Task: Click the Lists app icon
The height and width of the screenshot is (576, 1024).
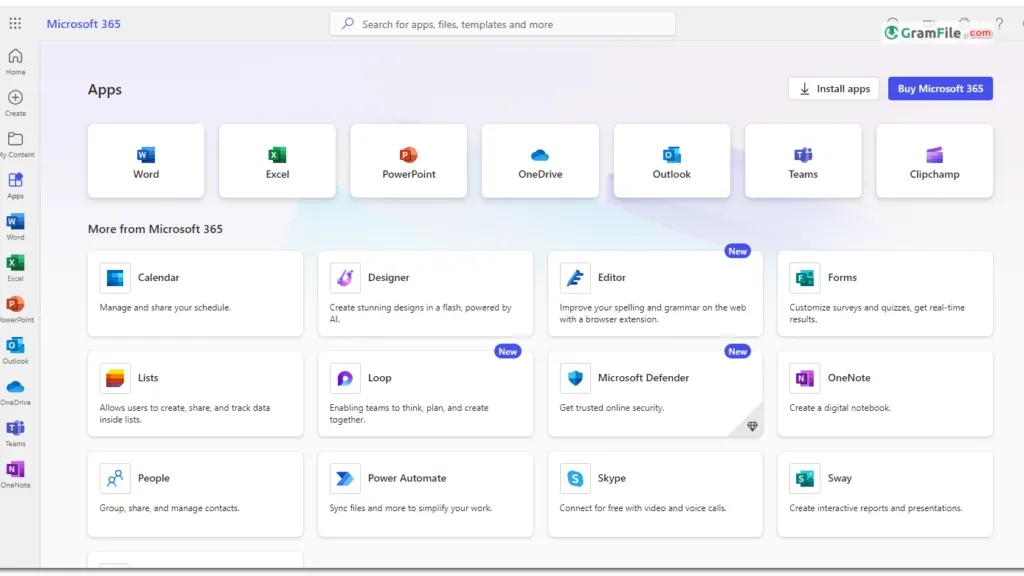Action: [x=115, y=378]
